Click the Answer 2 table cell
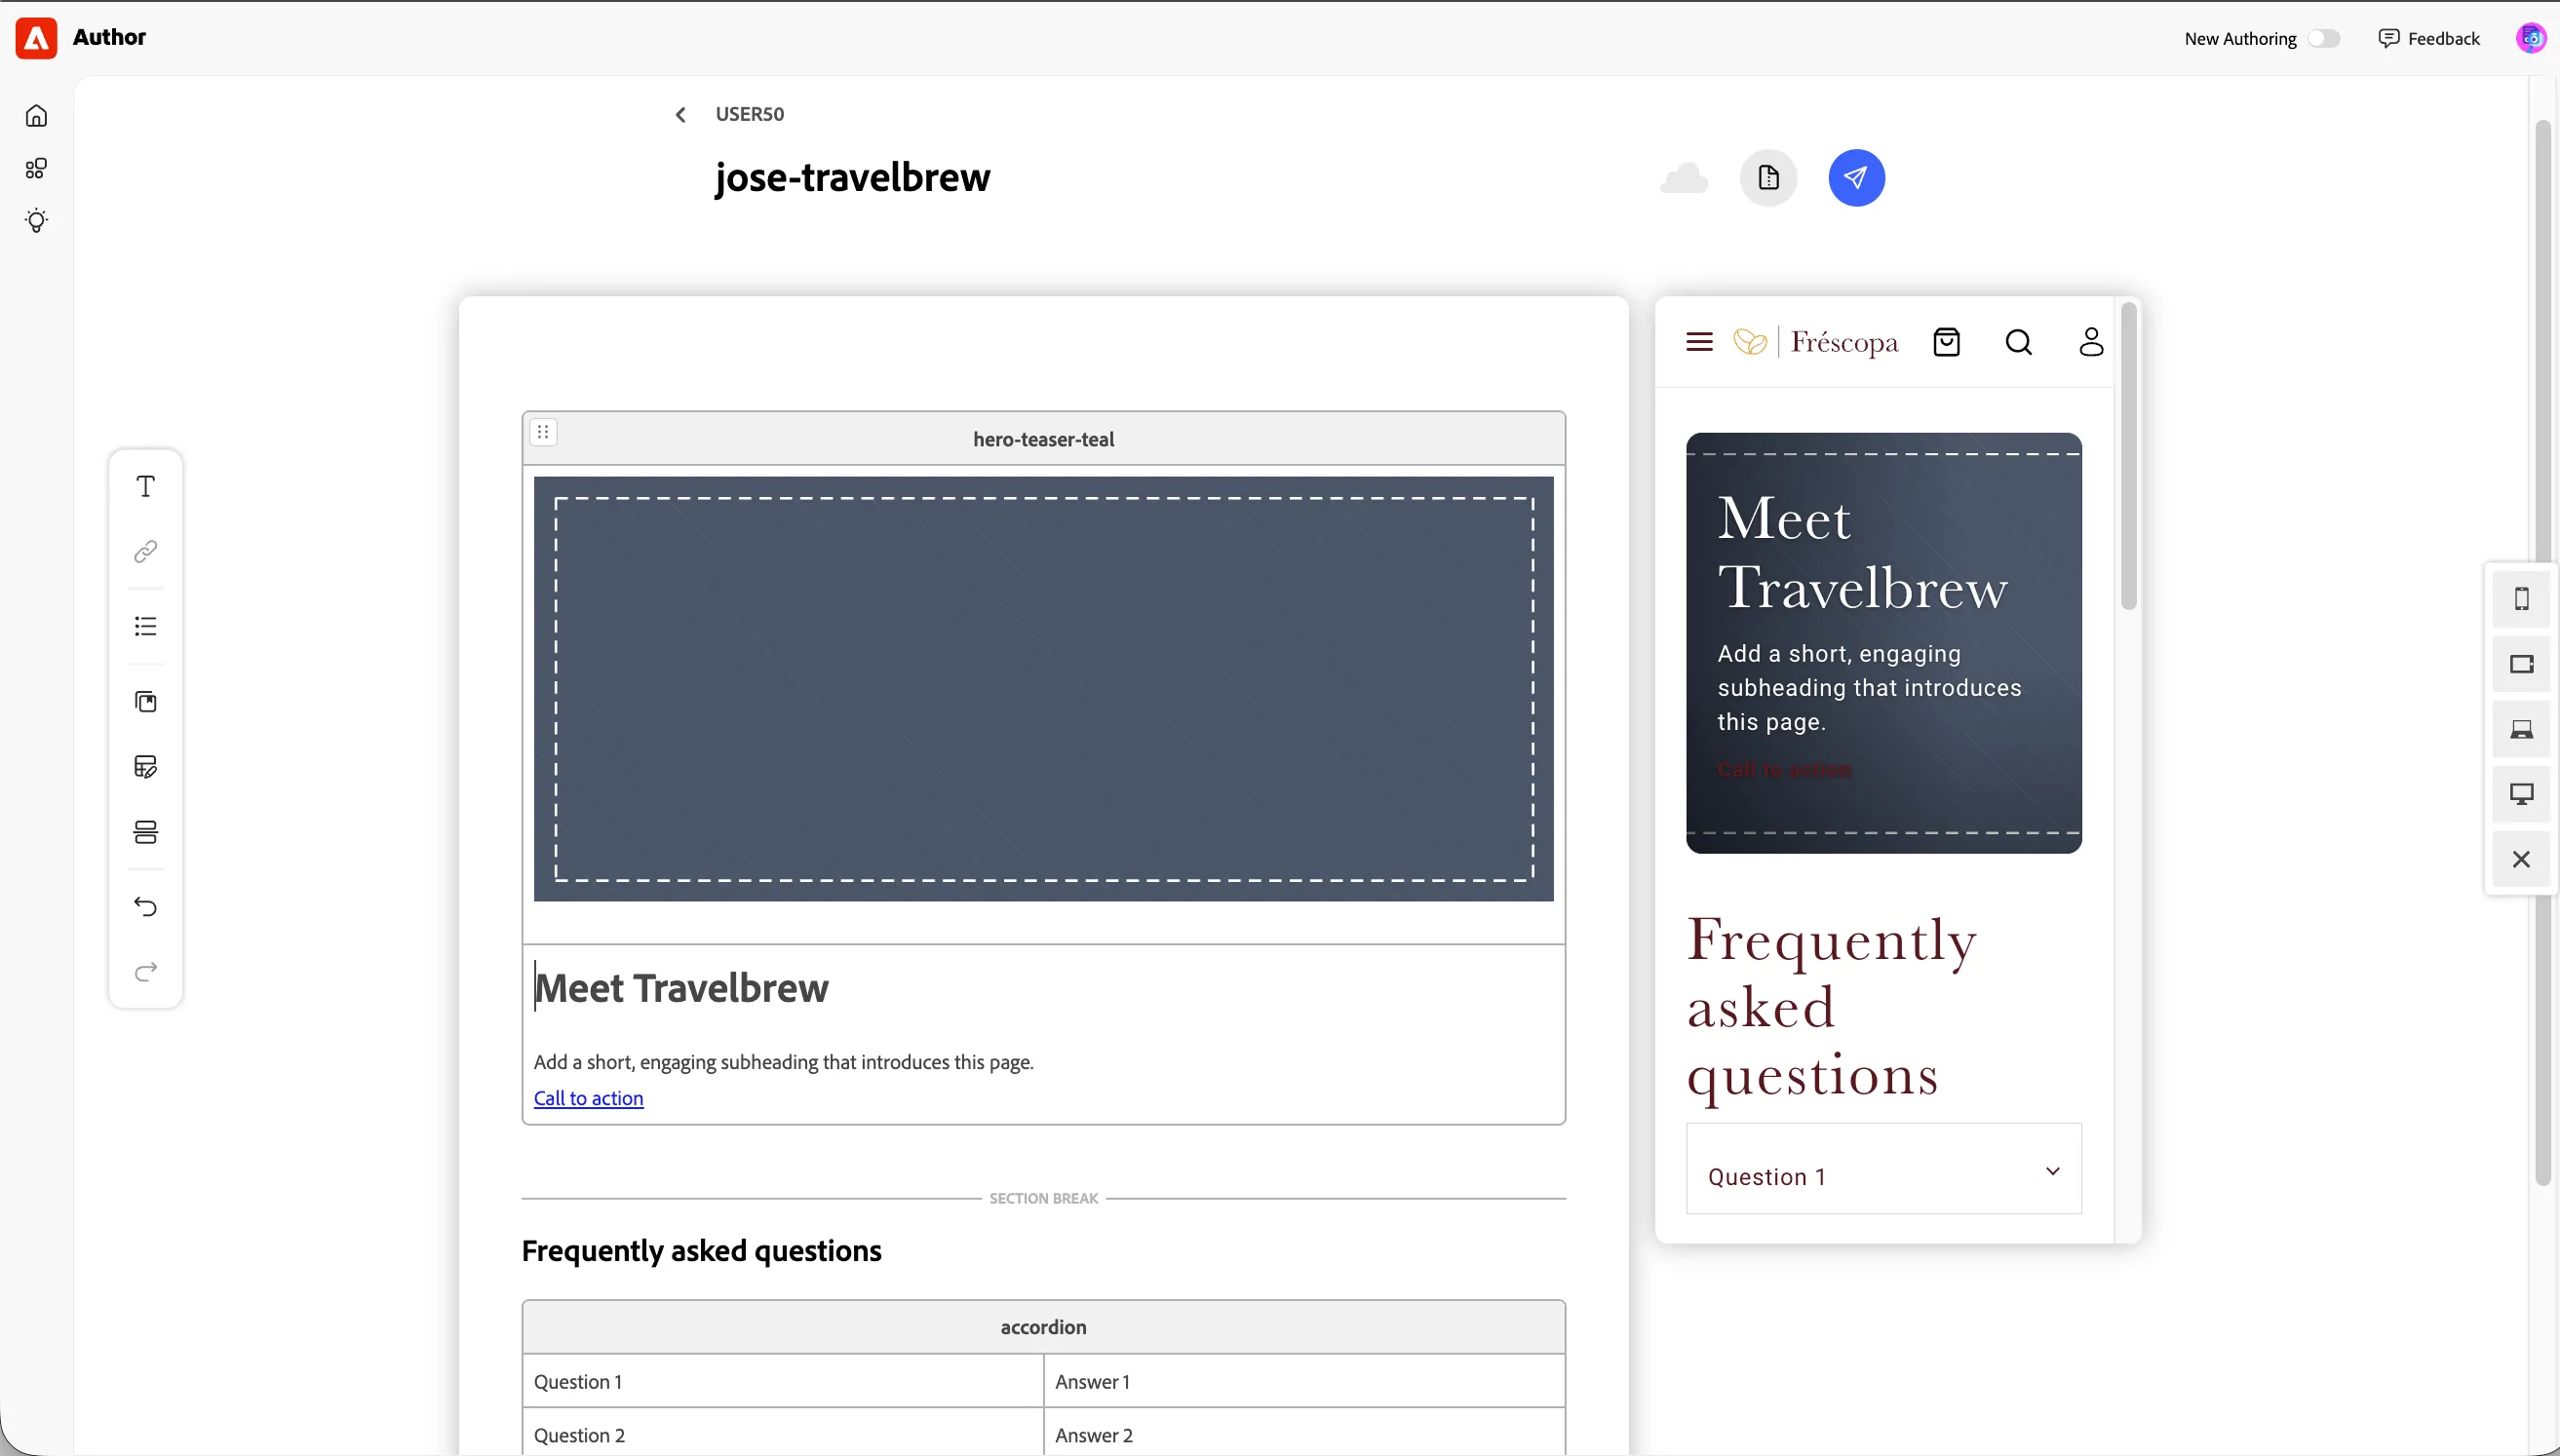This screenshot has height=1456, width=2560. [1304, 1434]
